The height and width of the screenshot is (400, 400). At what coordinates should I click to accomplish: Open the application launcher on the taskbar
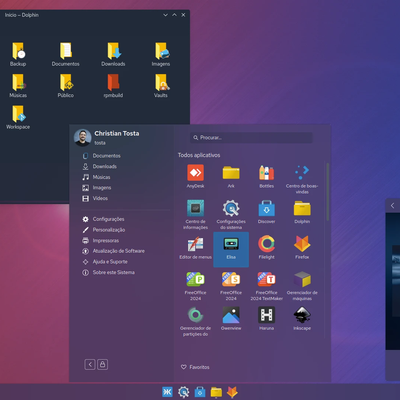tap(167, 392)
